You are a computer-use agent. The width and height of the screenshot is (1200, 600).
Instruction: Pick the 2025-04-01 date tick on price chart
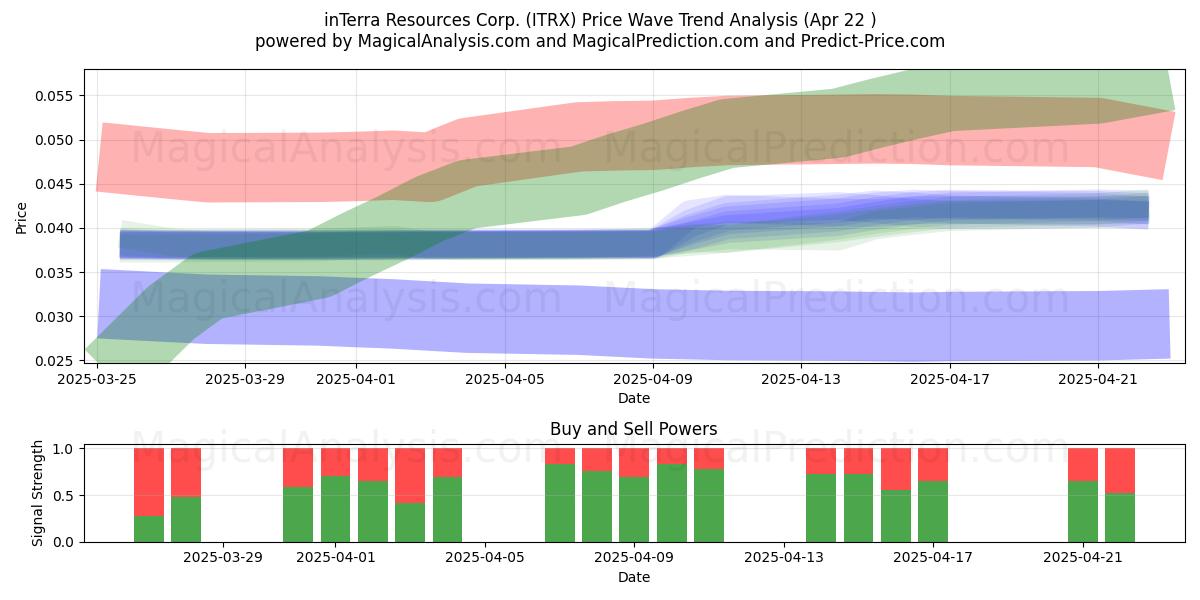[357, 379]
